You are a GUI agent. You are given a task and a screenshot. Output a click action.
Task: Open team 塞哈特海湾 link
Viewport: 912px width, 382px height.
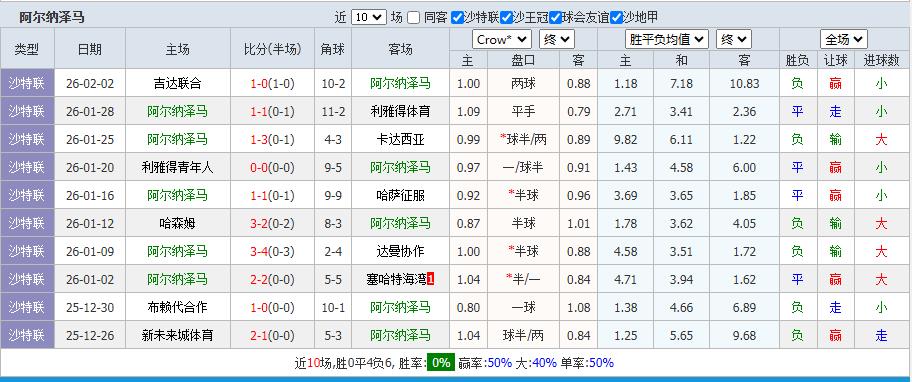(x=396, y=279)
